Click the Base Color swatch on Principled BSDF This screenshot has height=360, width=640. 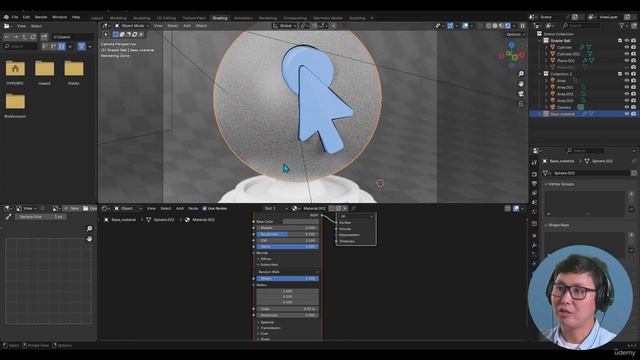click(301, 222)
